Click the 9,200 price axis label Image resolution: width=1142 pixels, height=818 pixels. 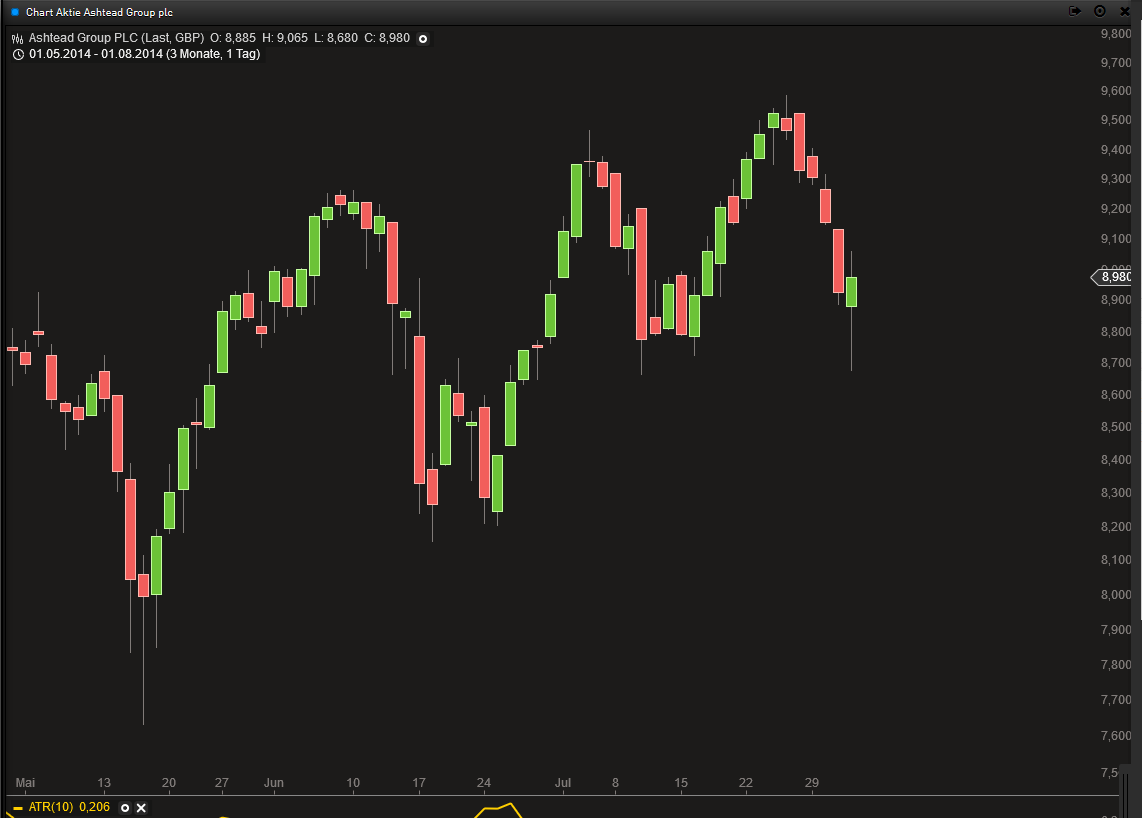tap(1116, 209)
